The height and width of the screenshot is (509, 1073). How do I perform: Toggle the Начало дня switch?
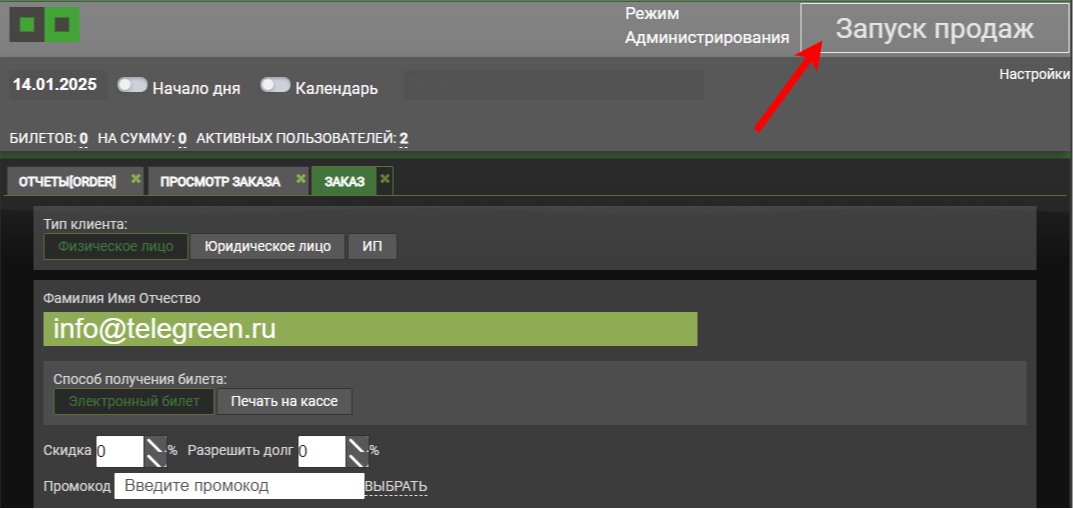(x=133, y=85)
